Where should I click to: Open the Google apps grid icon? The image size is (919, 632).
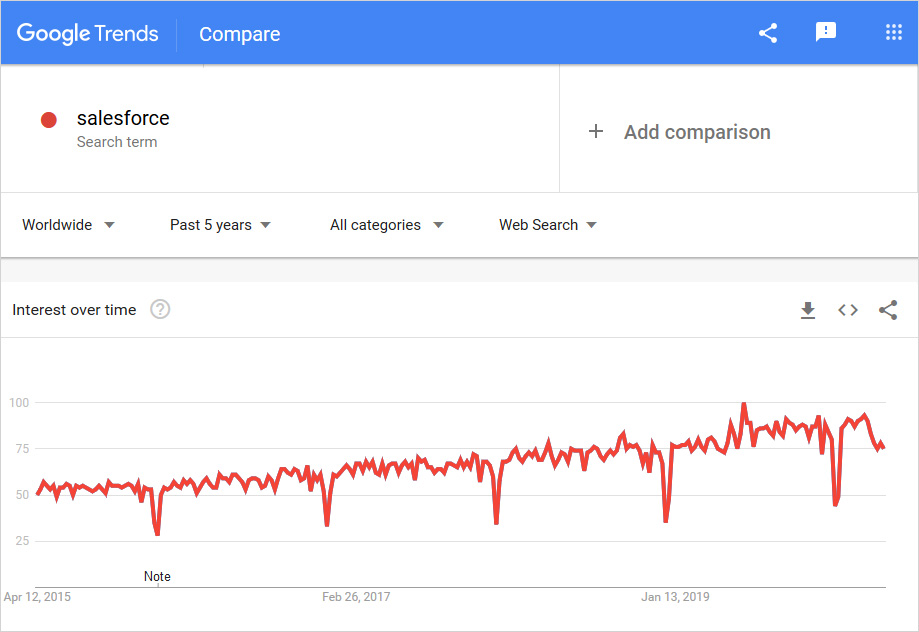tap(893, 33)
